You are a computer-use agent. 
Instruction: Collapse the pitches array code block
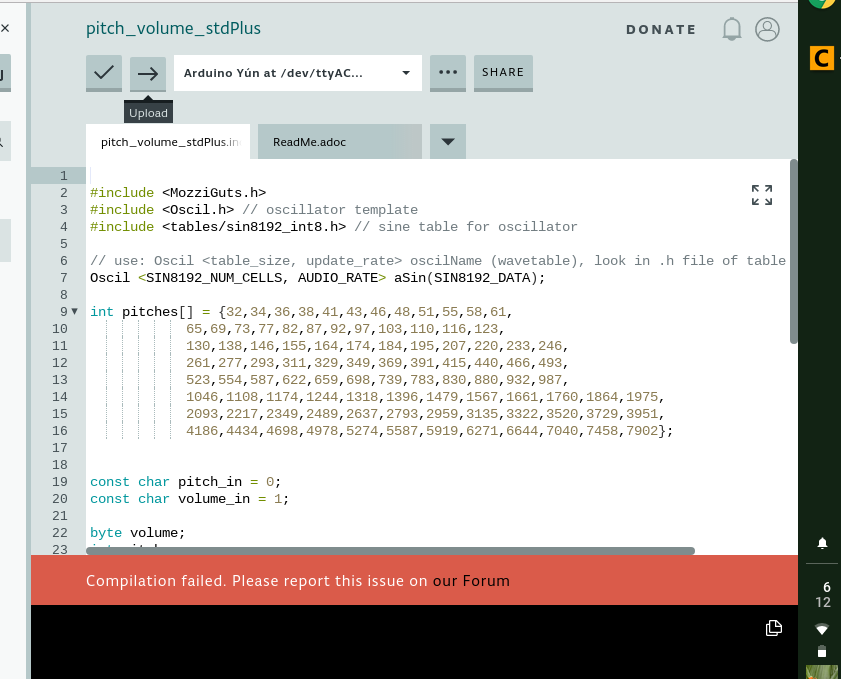(x=74, y=311)
